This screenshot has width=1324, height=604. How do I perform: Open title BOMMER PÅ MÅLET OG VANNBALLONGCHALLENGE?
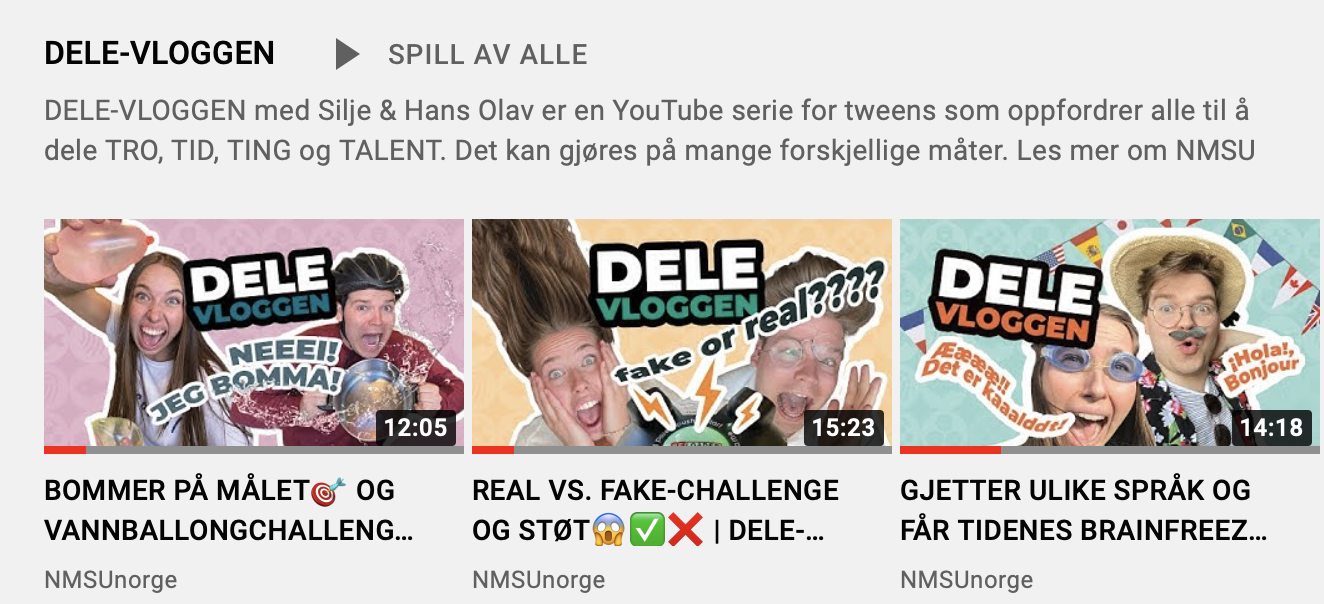(x=229, y=510)
